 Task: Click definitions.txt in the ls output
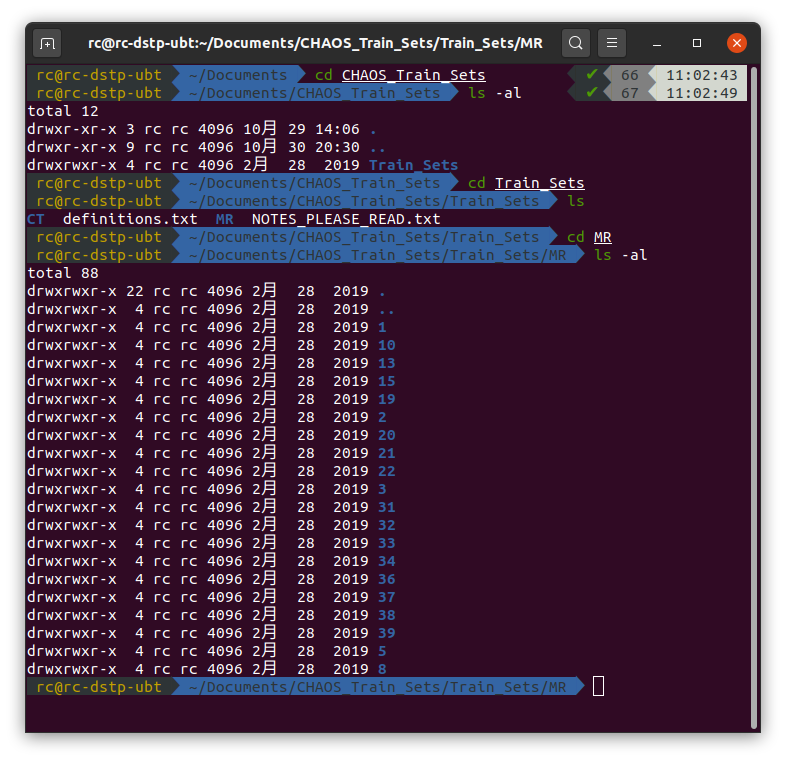130,219
